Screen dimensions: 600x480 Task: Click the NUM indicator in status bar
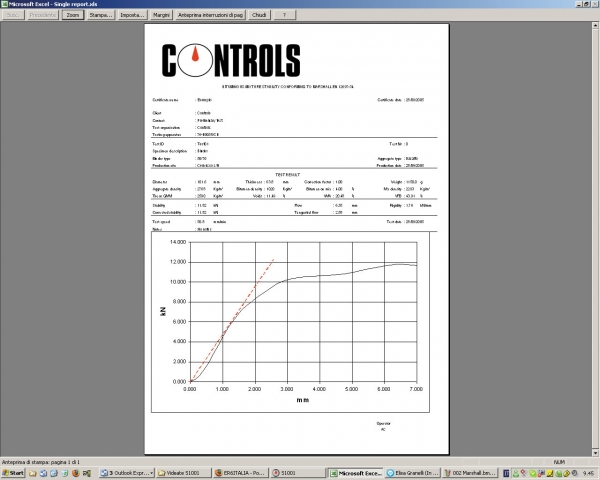coord(559,462)
